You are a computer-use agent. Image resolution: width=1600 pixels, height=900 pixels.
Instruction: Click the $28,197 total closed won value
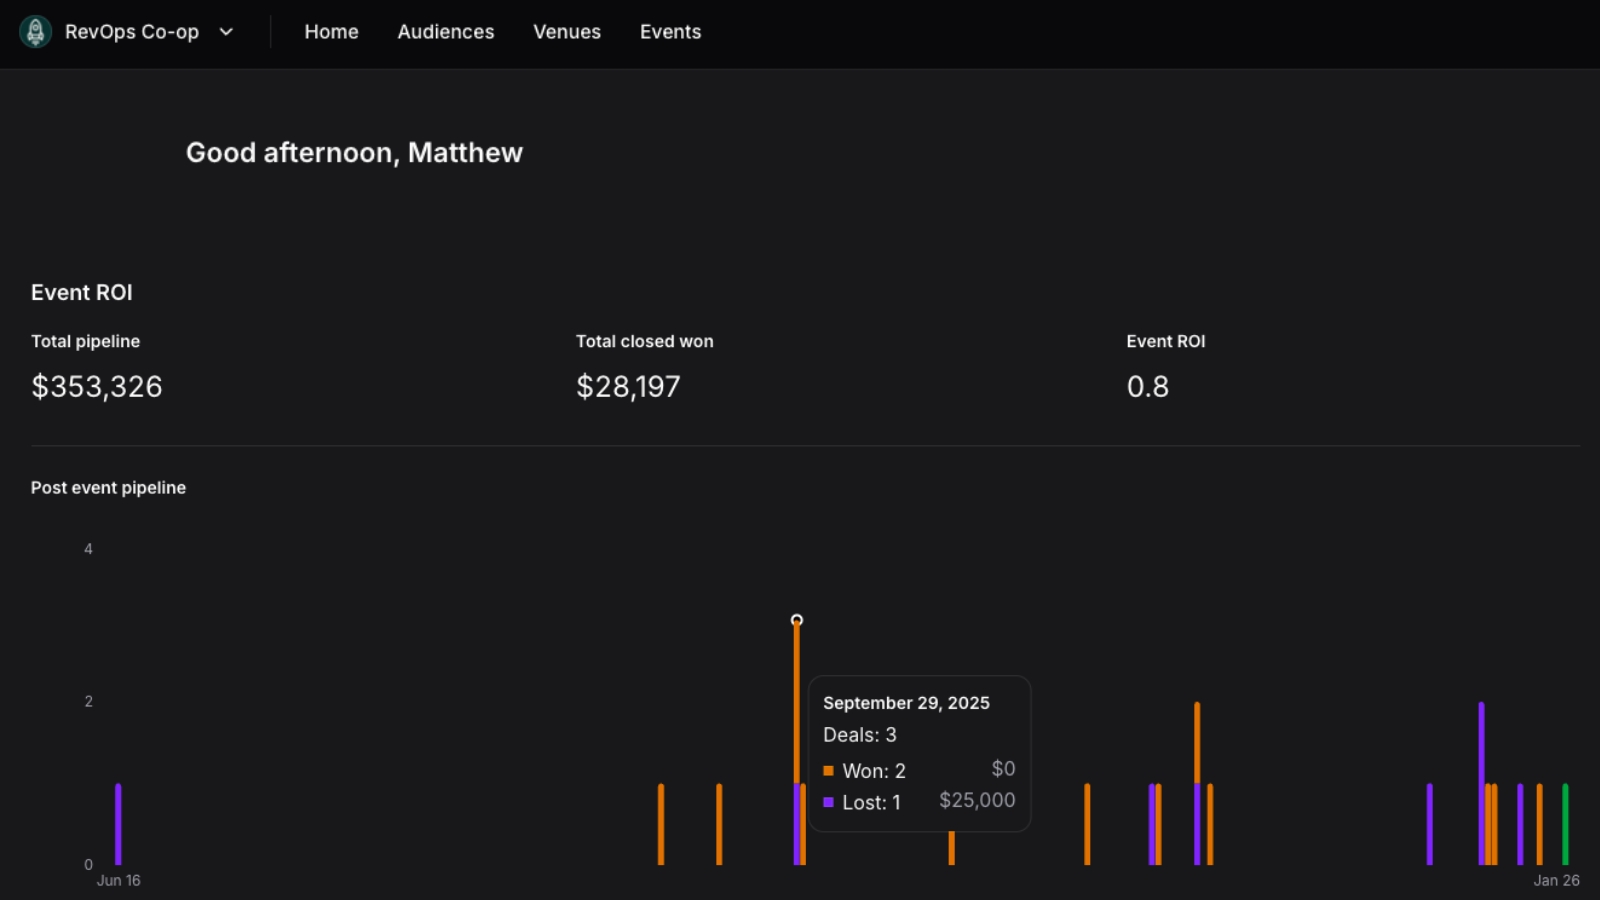click(x=628, y=386)
